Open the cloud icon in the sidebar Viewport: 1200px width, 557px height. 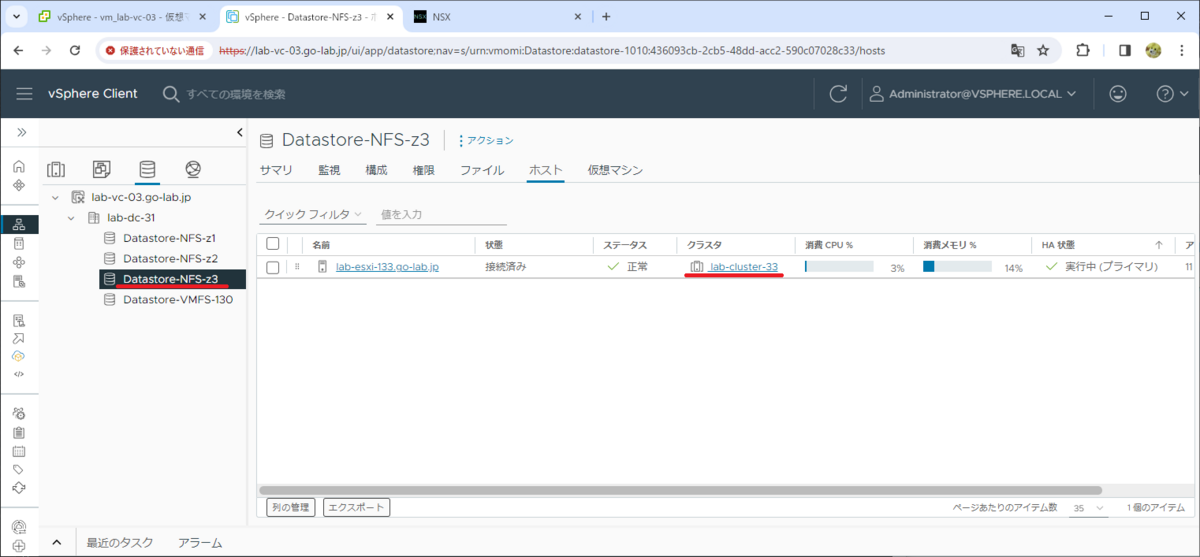point(19,356)
